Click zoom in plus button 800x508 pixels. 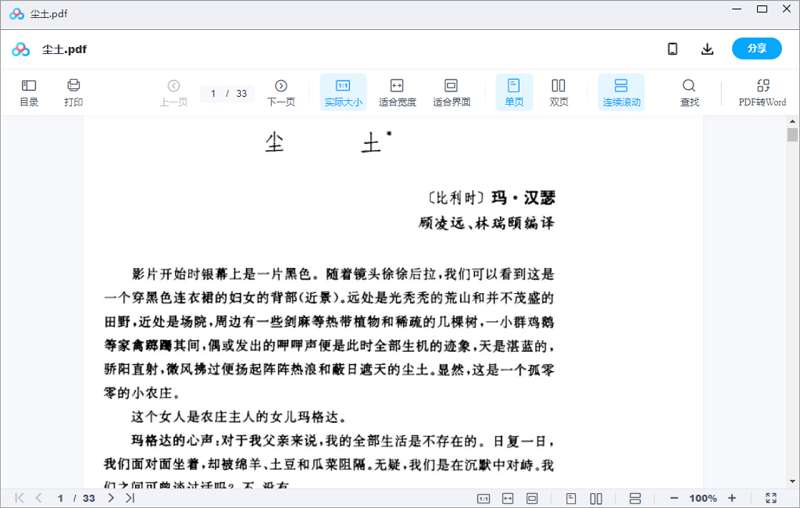(732, 498)
